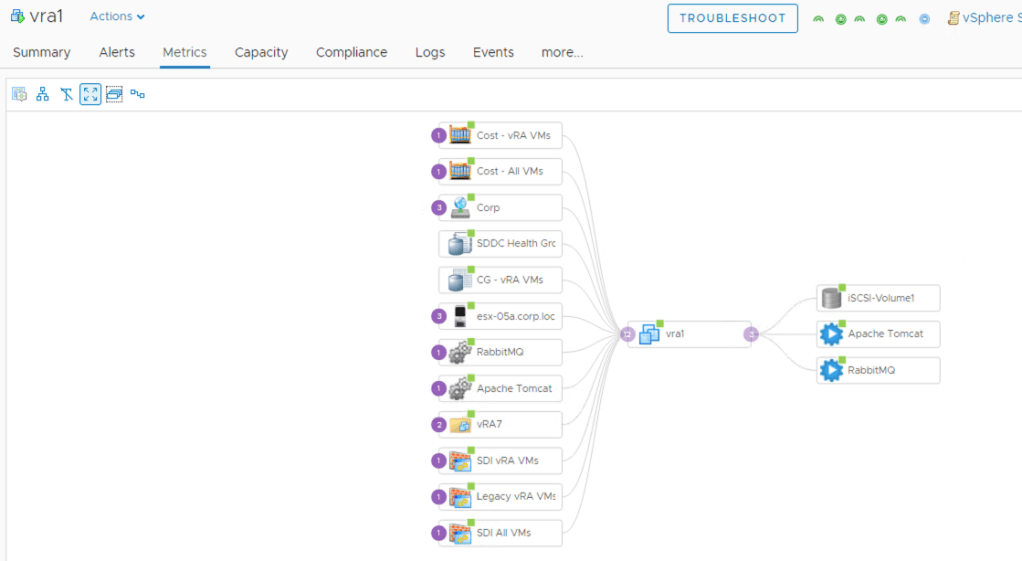Click the fit-to-view toolbar icon
Viewport: 1022px width, 561px height.
(90, 94)
